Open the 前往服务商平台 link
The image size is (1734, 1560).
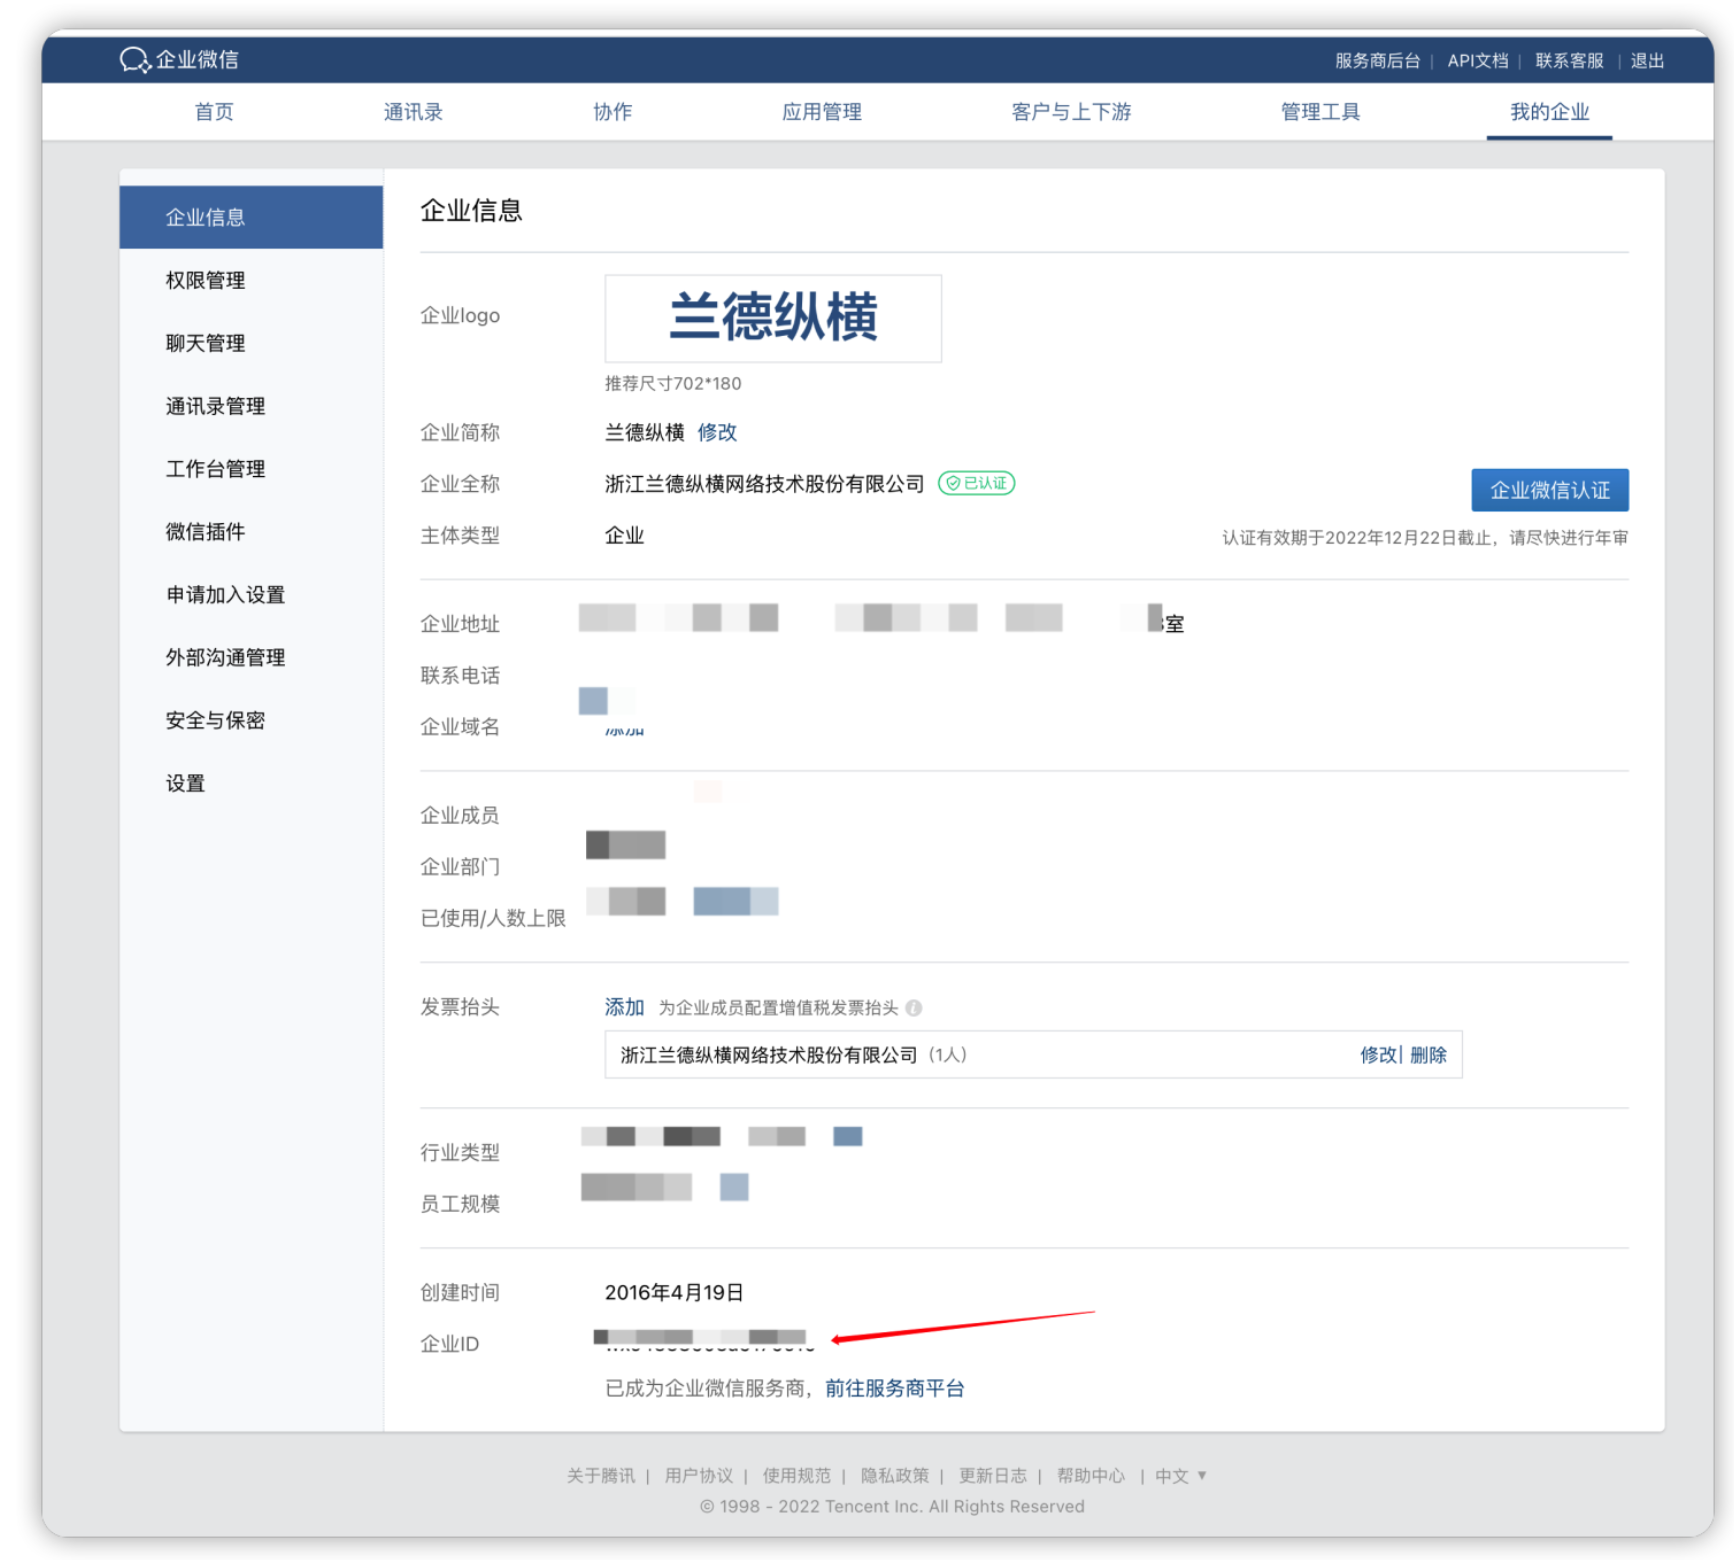point(894,1389)
